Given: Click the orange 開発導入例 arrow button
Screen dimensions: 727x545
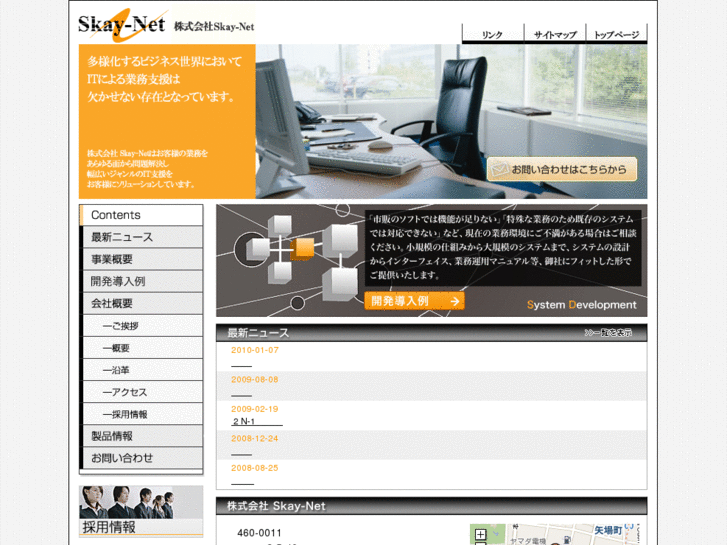Looking at the screenshot, I should pos(415,301).
